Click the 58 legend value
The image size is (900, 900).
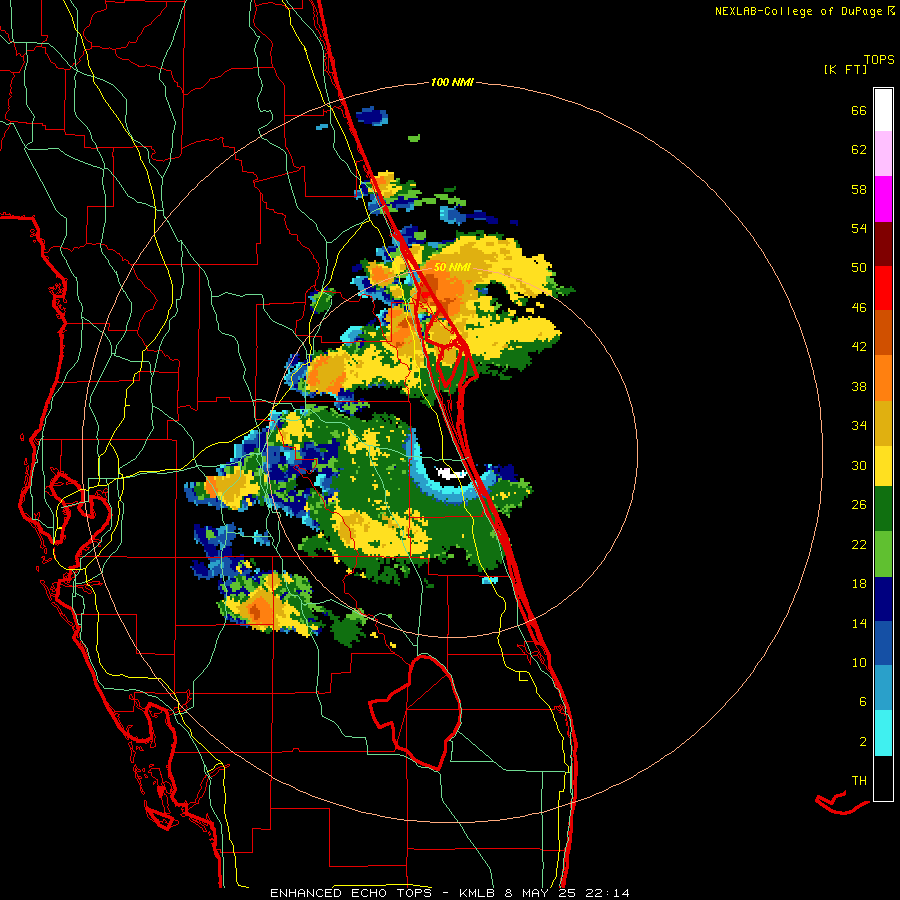point(859,189)
